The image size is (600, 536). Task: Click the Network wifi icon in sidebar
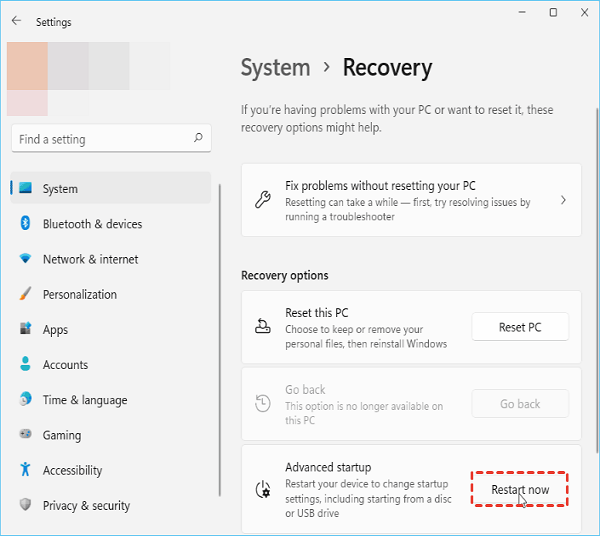(x=25, y=259)
